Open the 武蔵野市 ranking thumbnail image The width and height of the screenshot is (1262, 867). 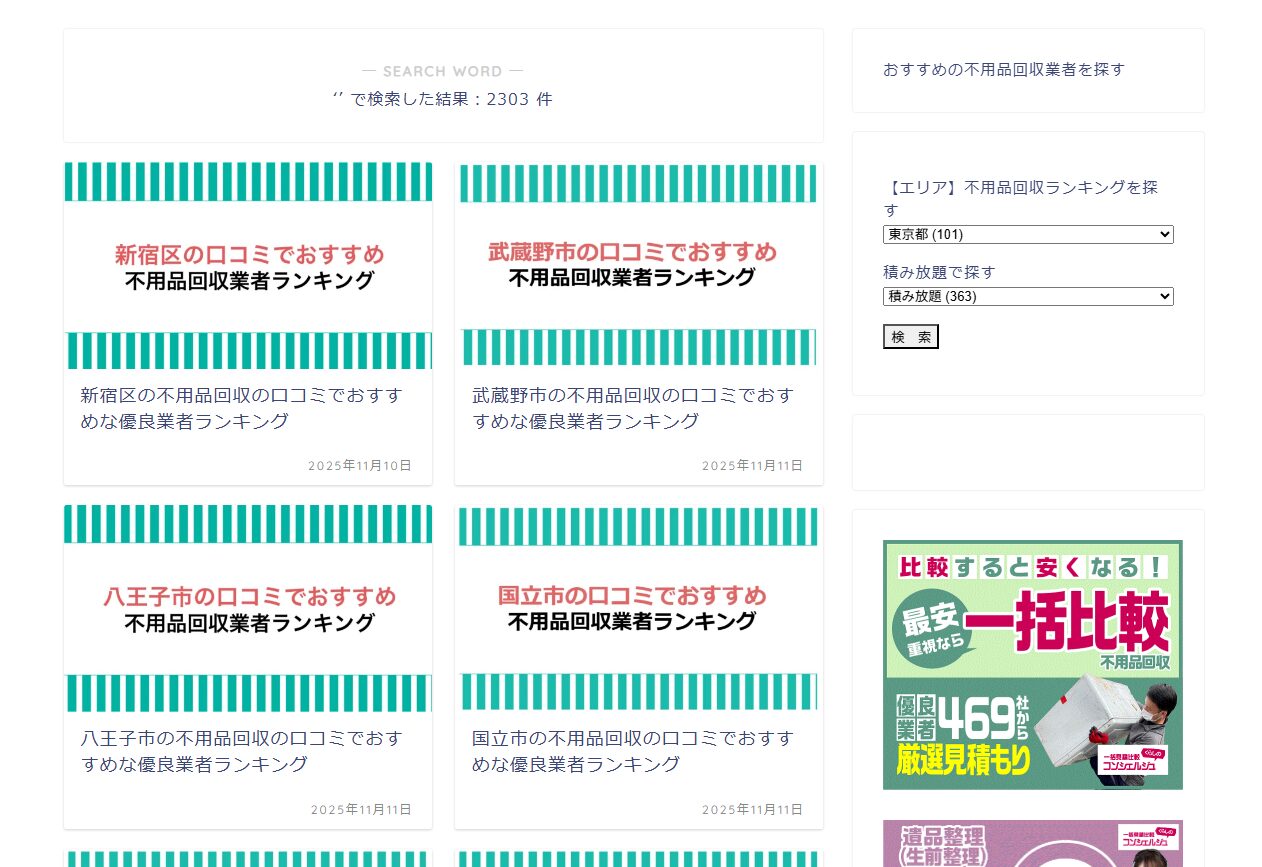pos(639,265)
